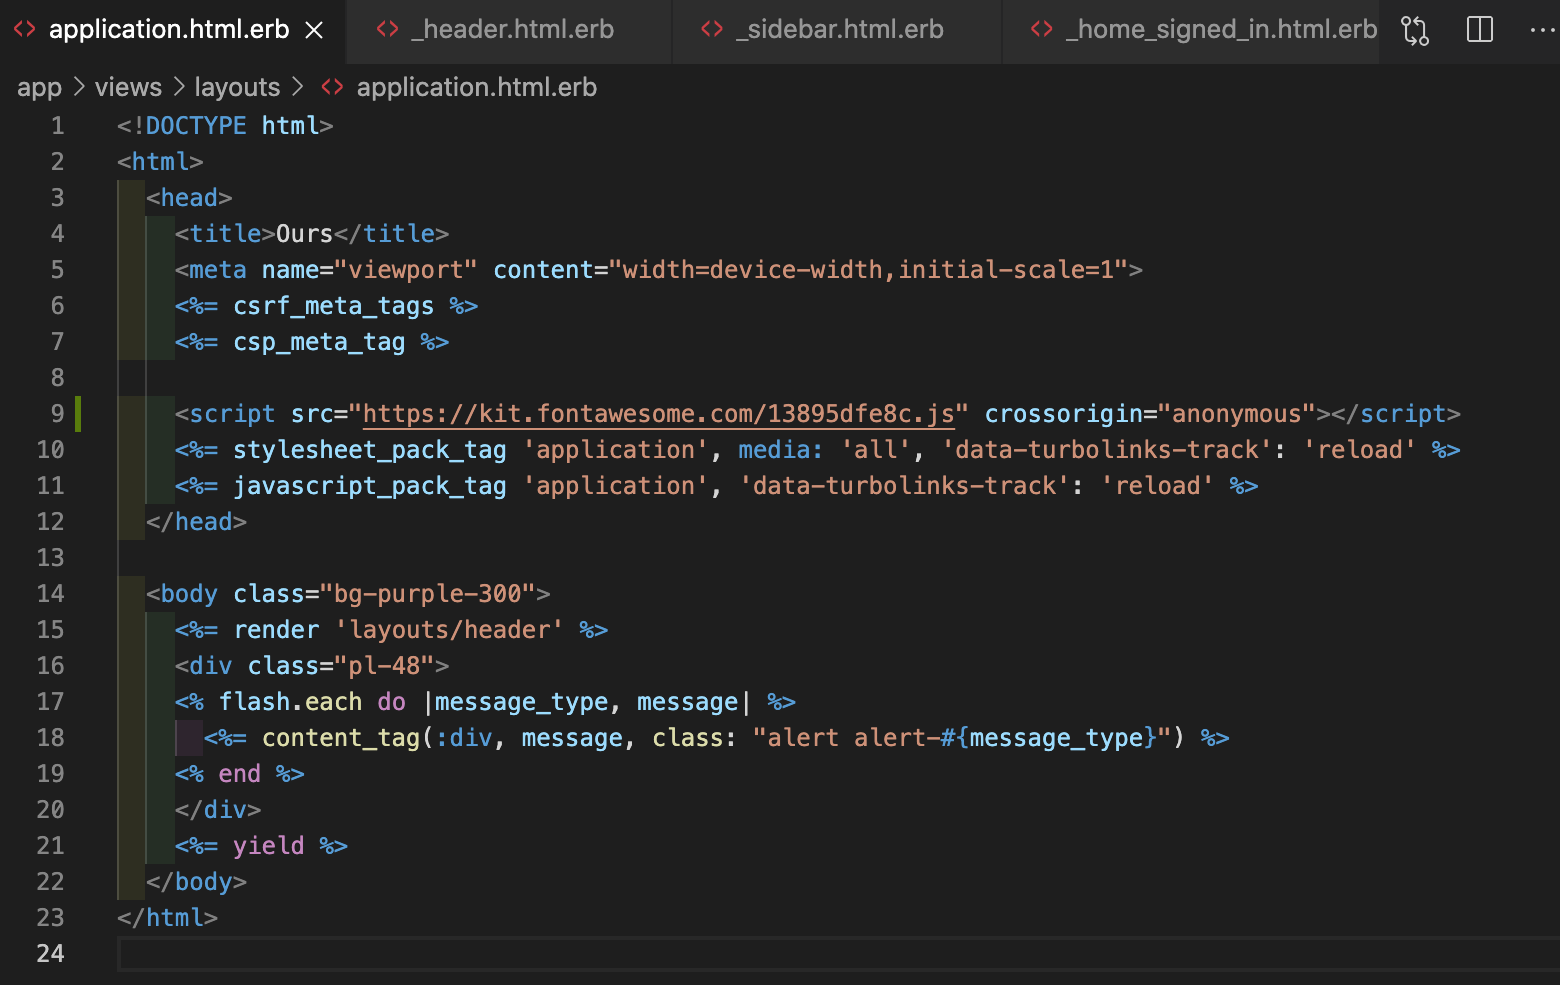This screenshot has width=1560, height=985.
Task: Click the 'app' breadcrumb segment
Action: [40, 88]
